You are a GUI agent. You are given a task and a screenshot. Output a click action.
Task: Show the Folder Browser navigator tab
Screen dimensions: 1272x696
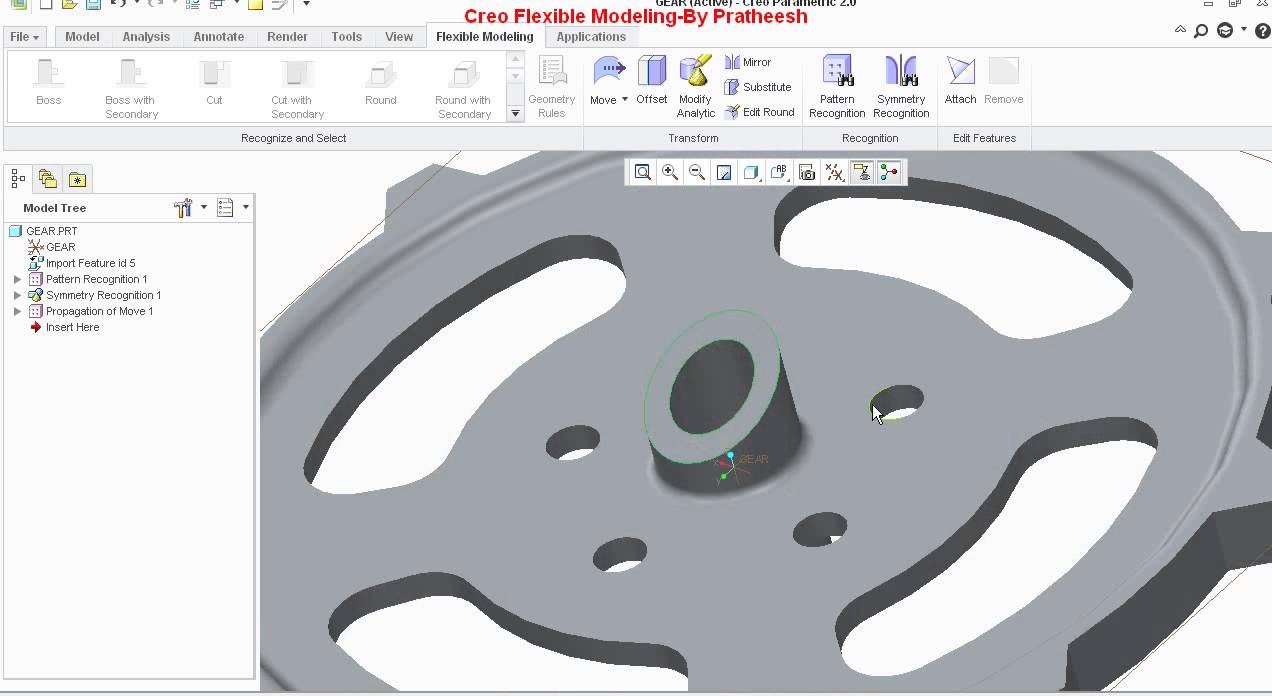coord(48,179)
